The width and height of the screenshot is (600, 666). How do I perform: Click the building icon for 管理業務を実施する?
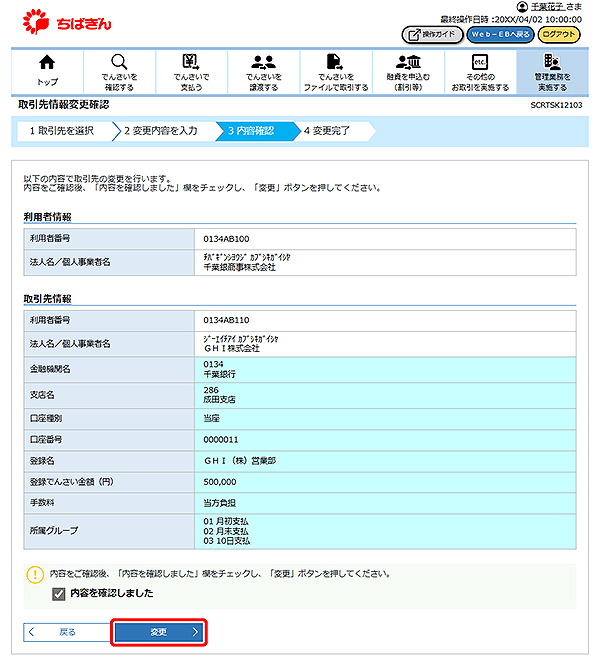(552, 62)
